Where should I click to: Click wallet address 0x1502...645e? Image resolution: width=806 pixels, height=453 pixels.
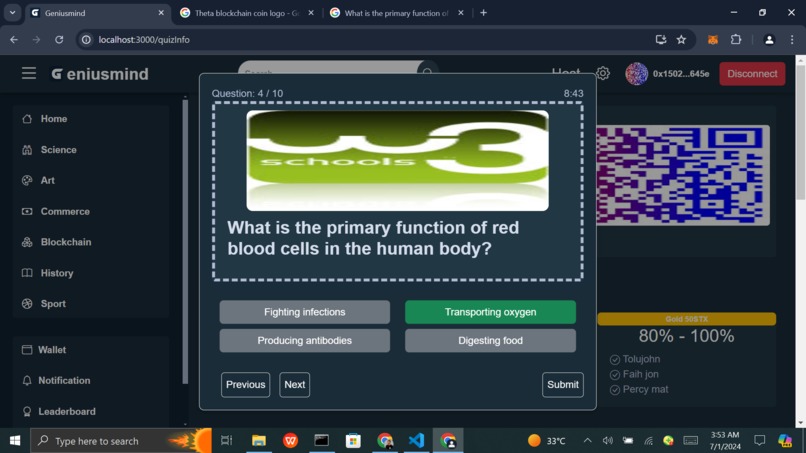pos(681,74)
